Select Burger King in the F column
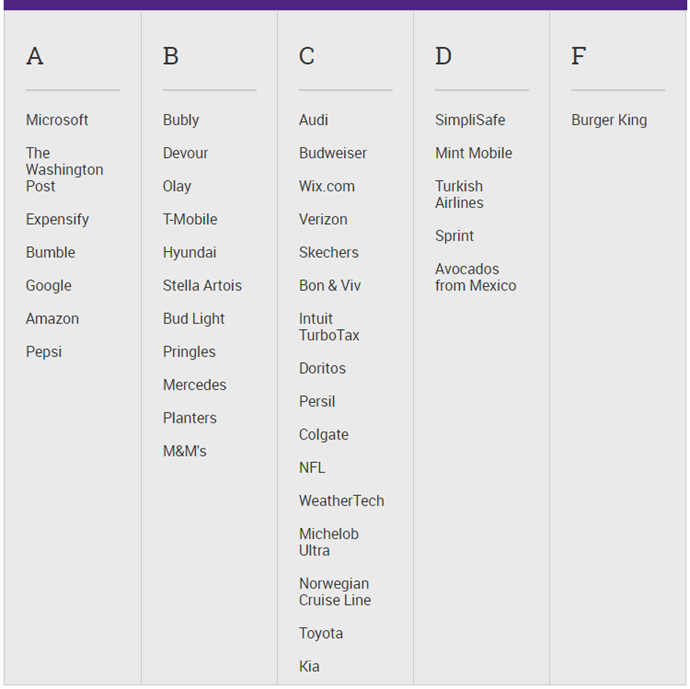 (609, 120)
